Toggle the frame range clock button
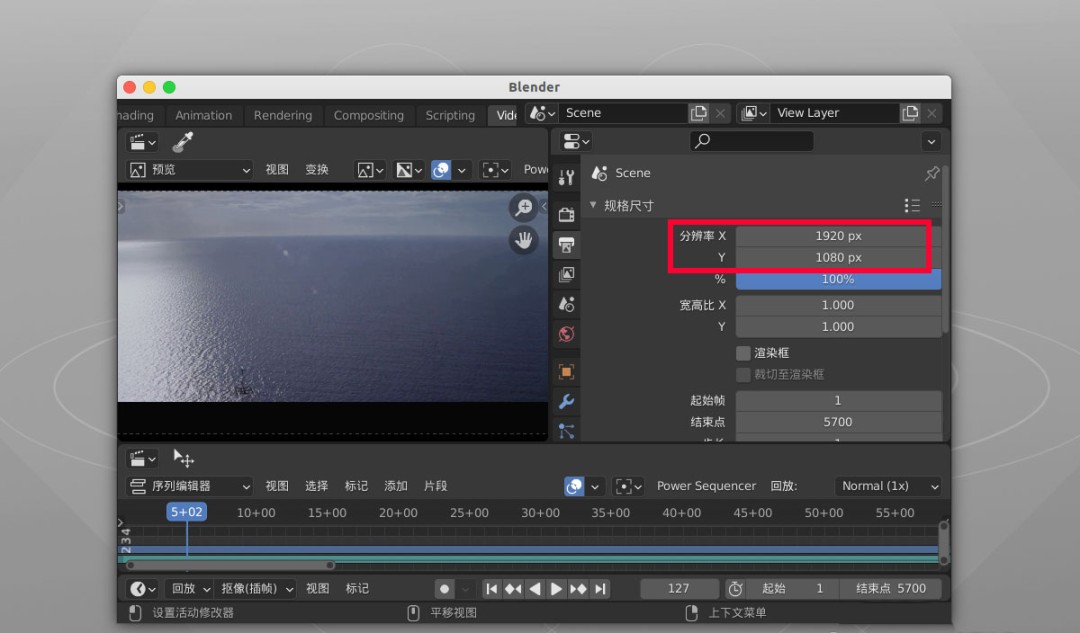This screenshot has width=1080, height=633. coord(735,589)
